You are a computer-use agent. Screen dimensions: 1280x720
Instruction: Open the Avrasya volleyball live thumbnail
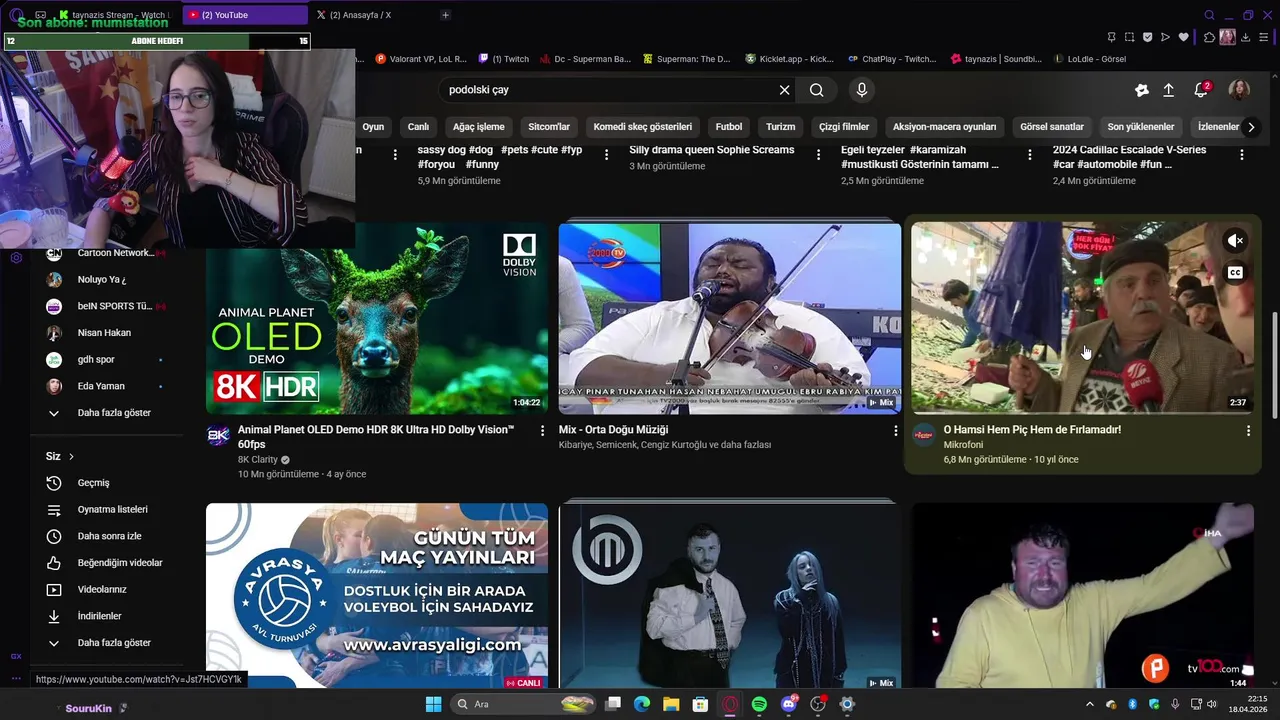377,595
